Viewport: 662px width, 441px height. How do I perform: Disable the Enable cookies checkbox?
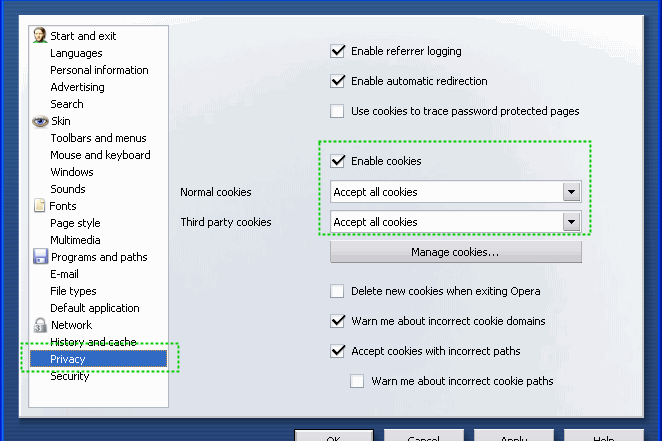click(338, 161)
